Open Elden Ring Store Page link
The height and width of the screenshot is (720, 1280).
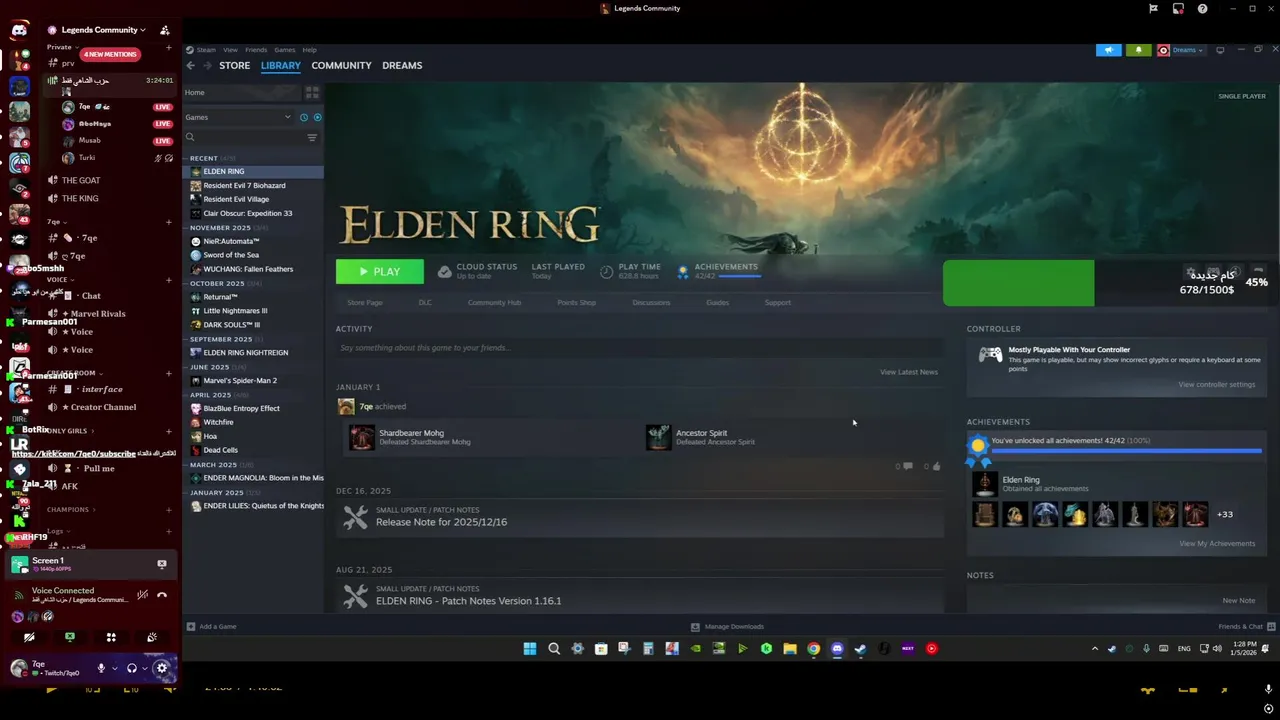point(364,302)
